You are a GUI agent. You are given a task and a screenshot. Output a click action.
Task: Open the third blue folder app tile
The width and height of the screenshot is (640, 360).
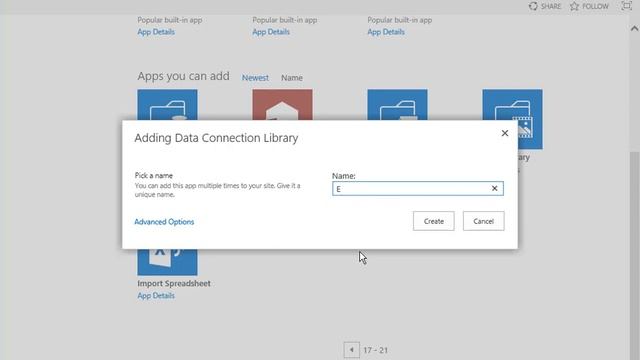click(x=398, y=104)
